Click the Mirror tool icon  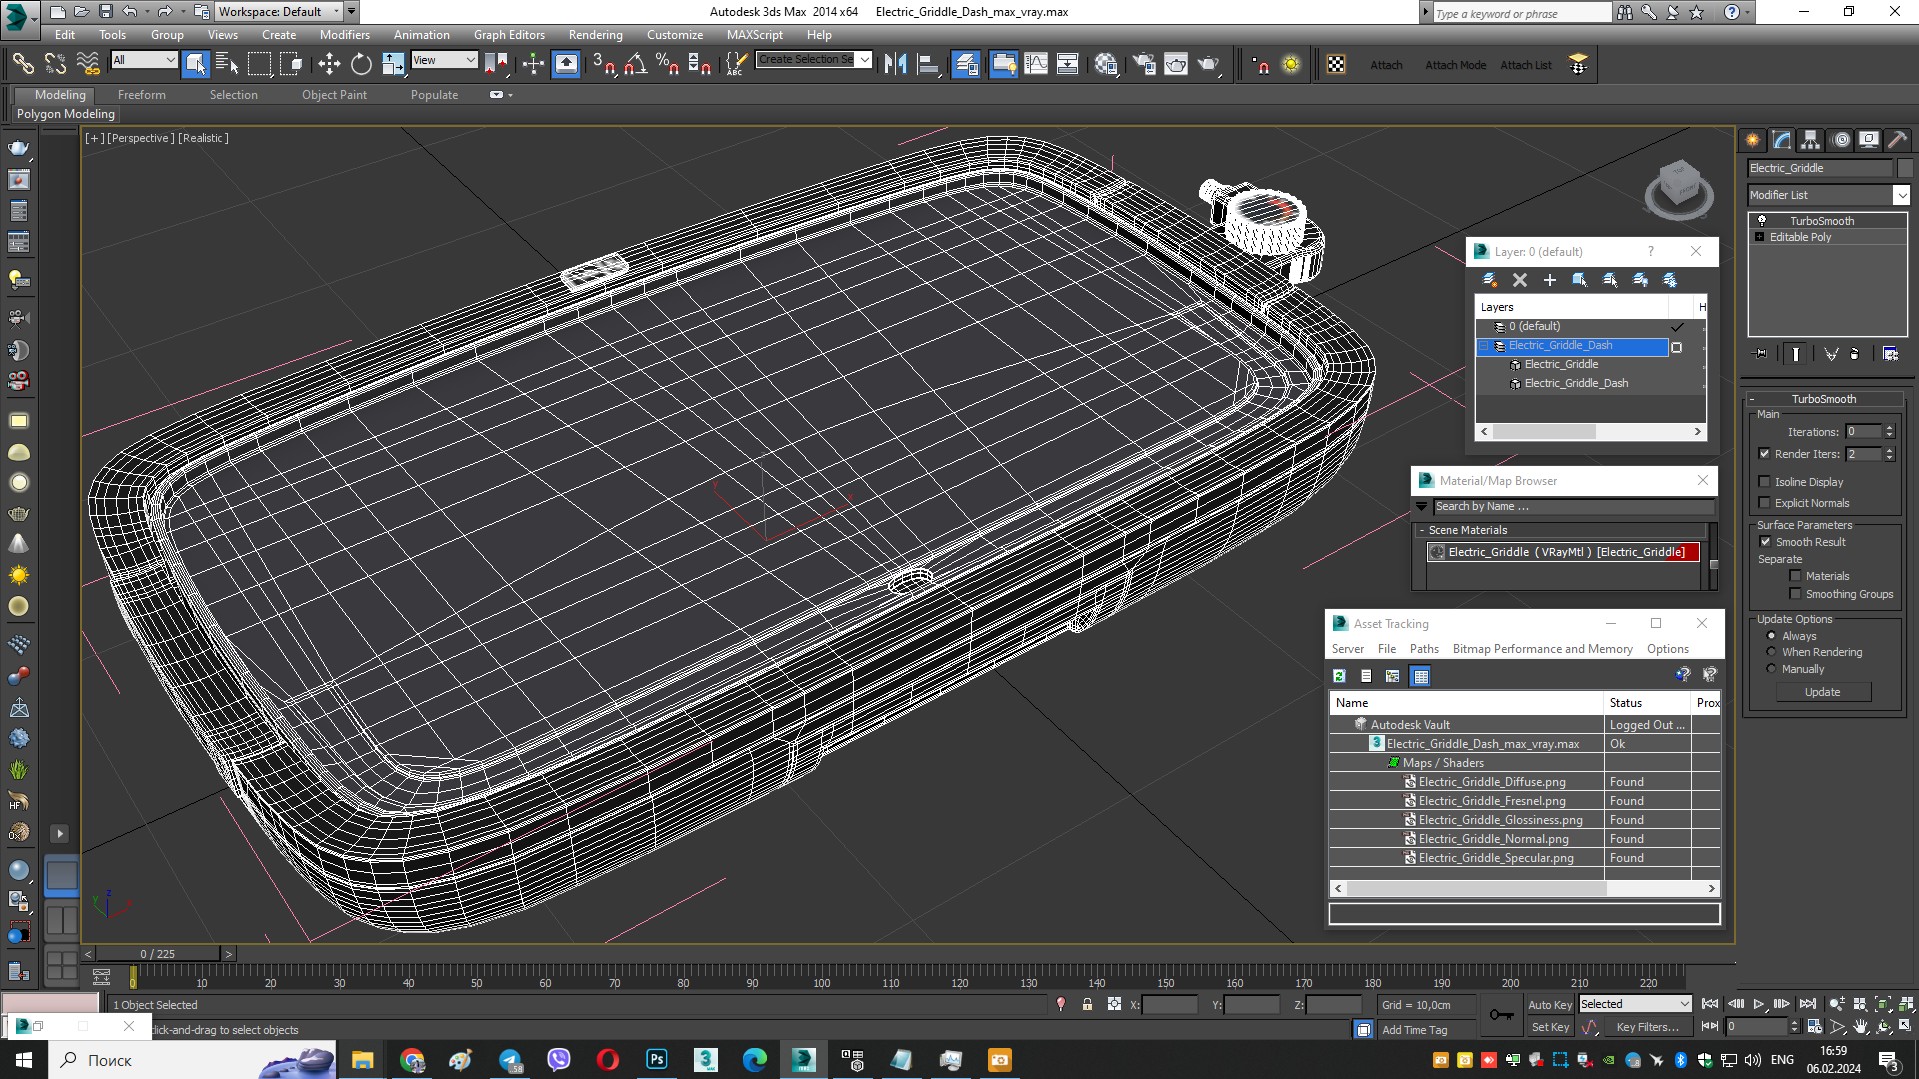point(895,65)
